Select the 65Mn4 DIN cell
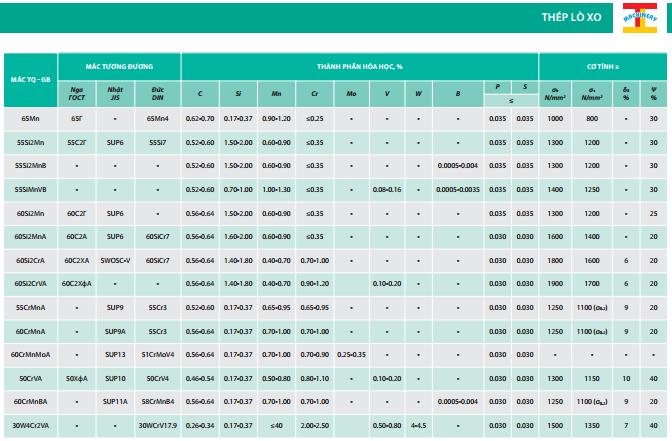672x441 pixels. 158,119
